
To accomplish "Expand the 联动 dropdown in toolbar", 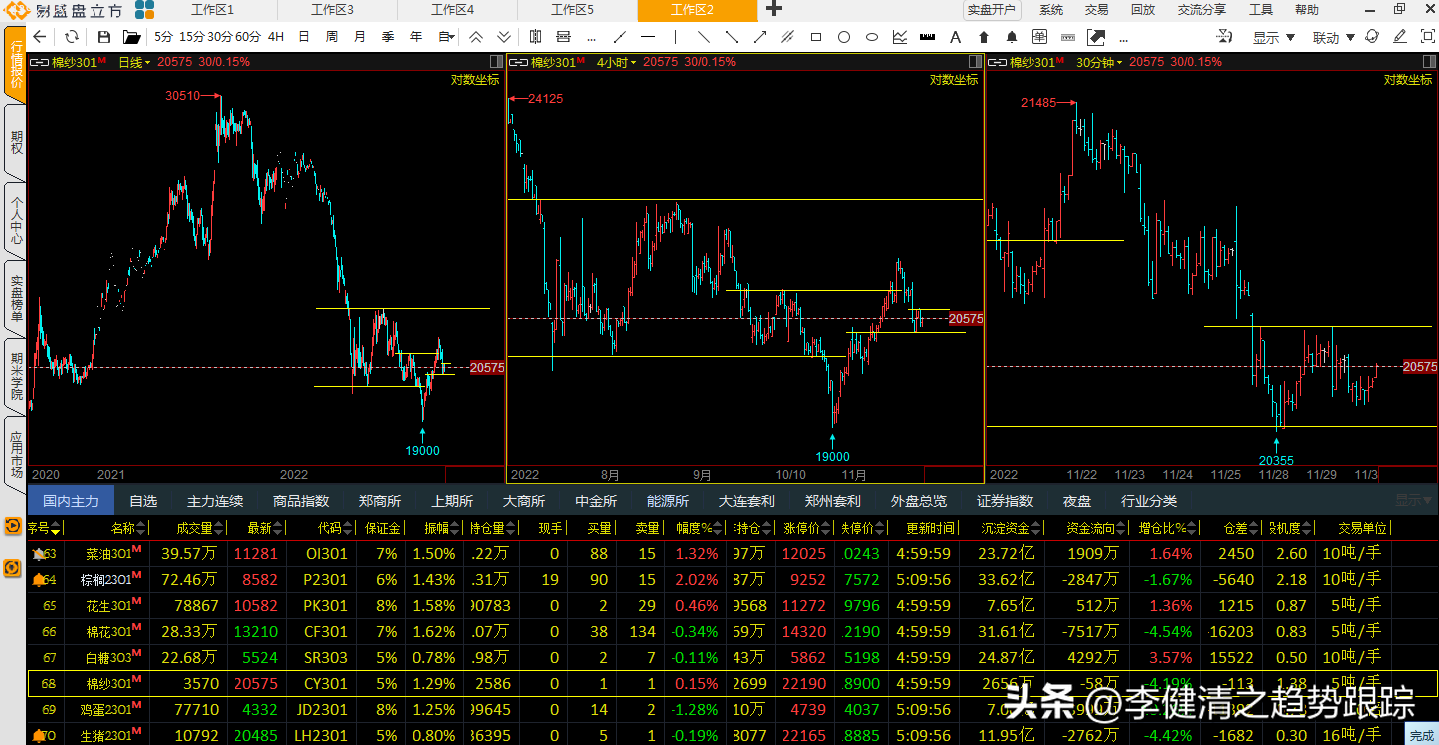I will [x=1334, y=38].
